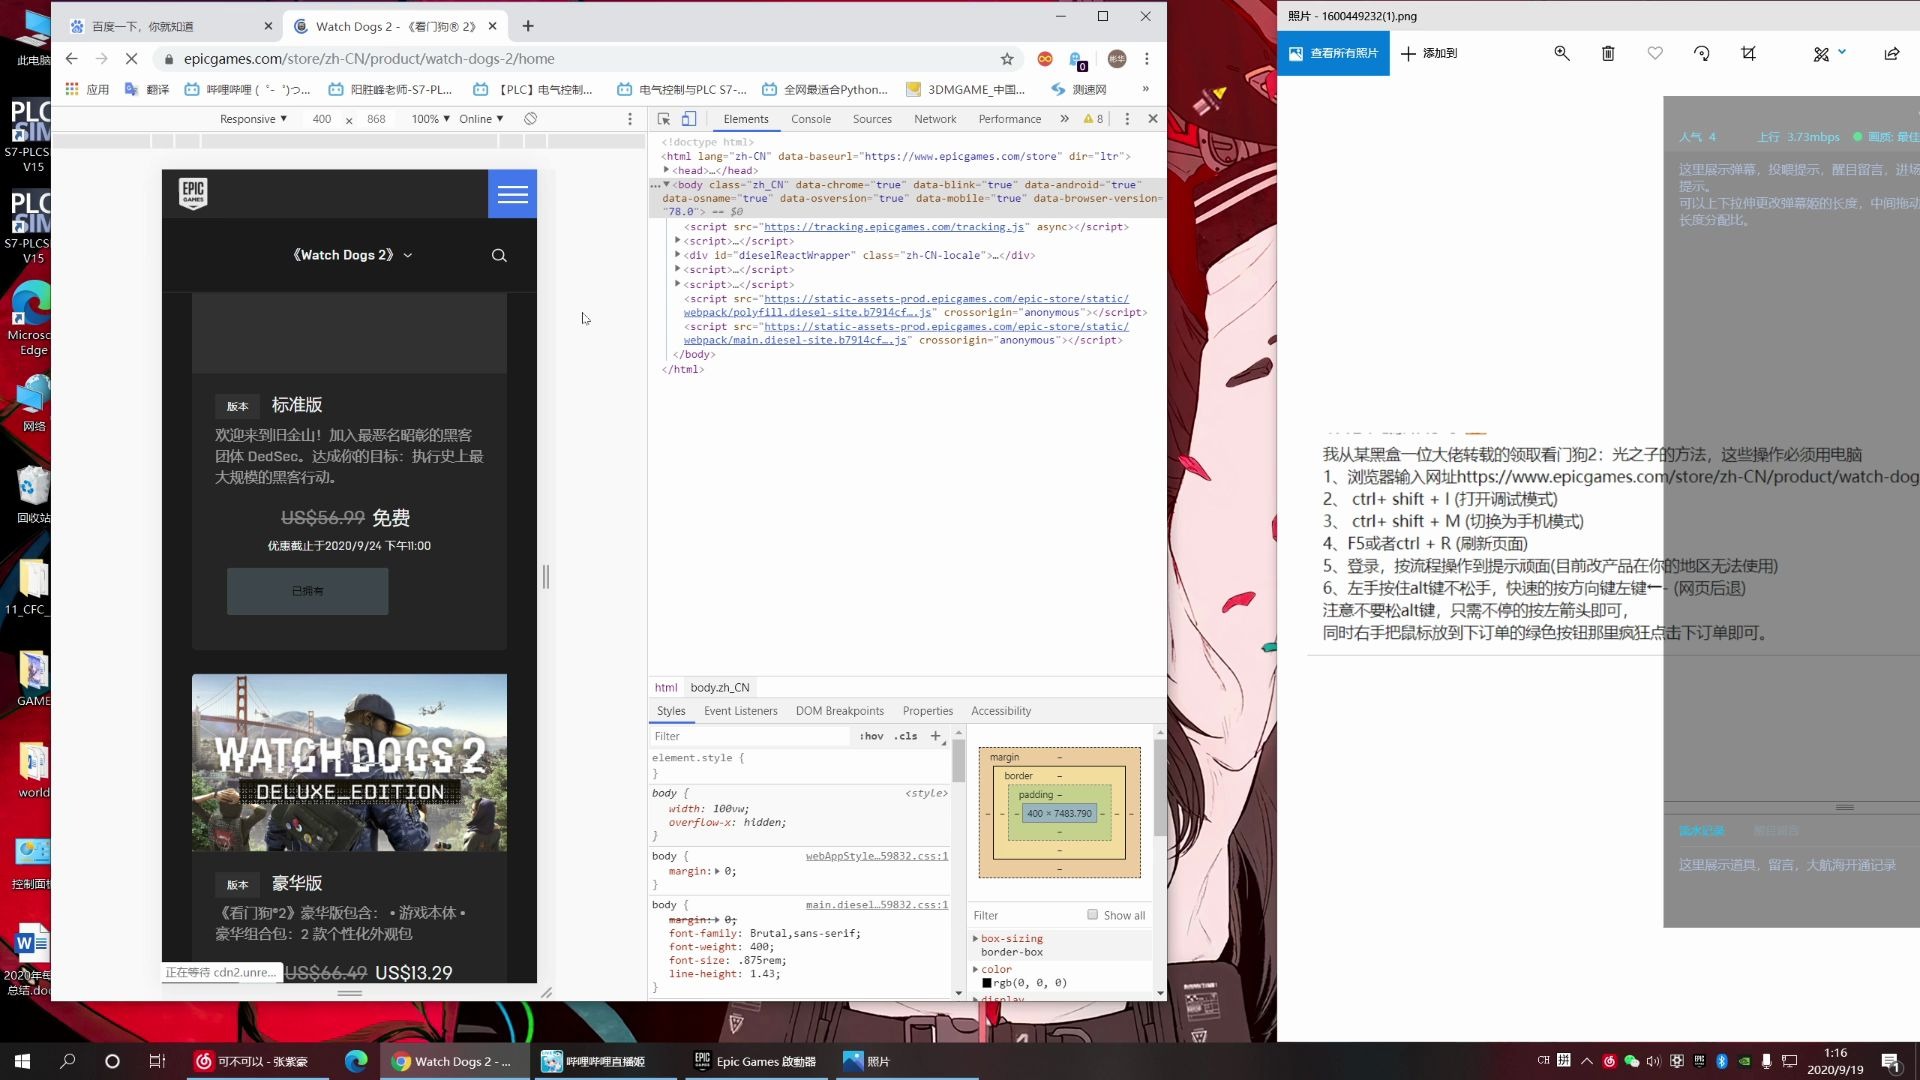Switch to the Sources tab
Screen dimensions: 1920x1080
tap(872, 119)
